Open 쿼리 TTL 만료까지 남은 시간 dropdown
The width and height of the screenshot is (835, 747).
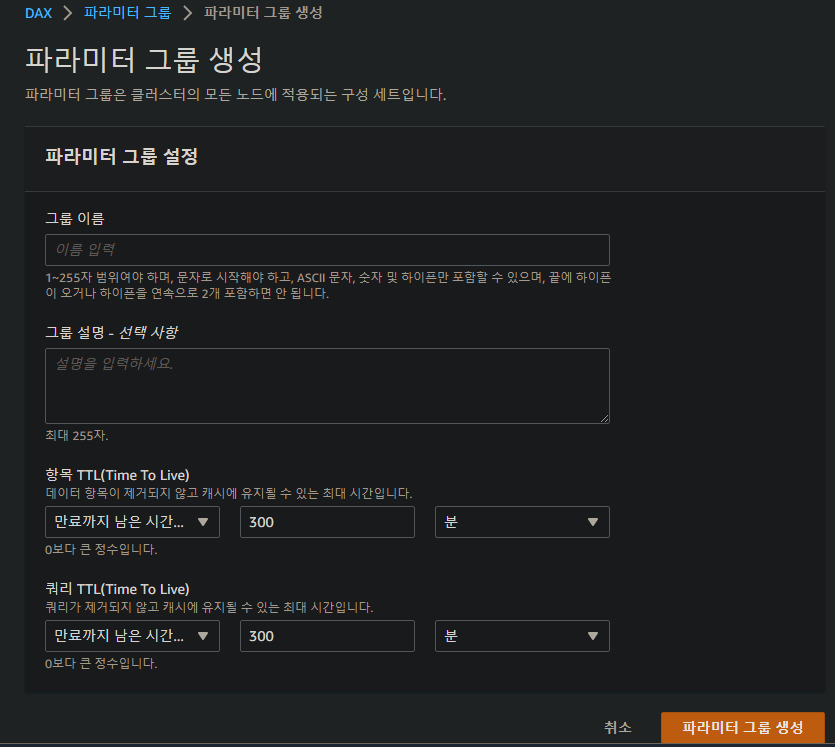click(132, 636)
